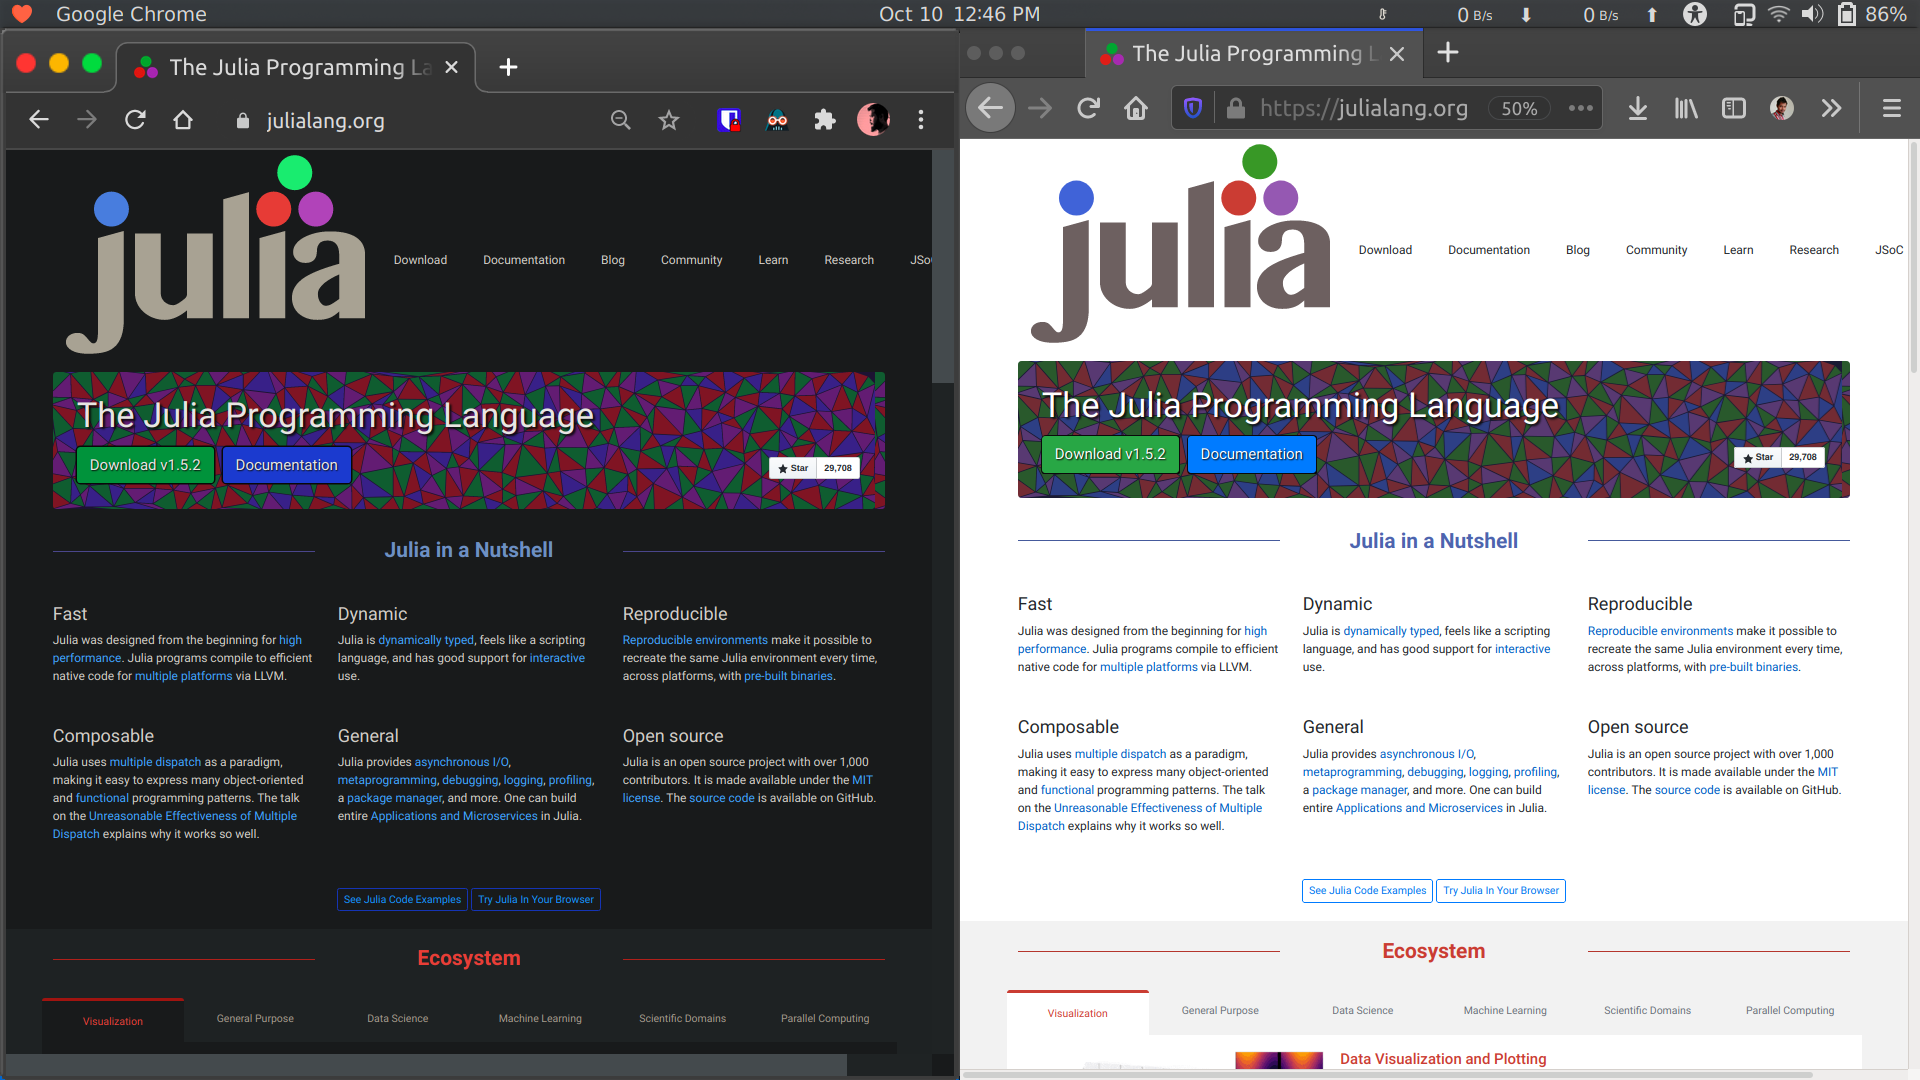
Task: Select General Purpose tab in Chrome page
Action: click(x=255, y=1019)
